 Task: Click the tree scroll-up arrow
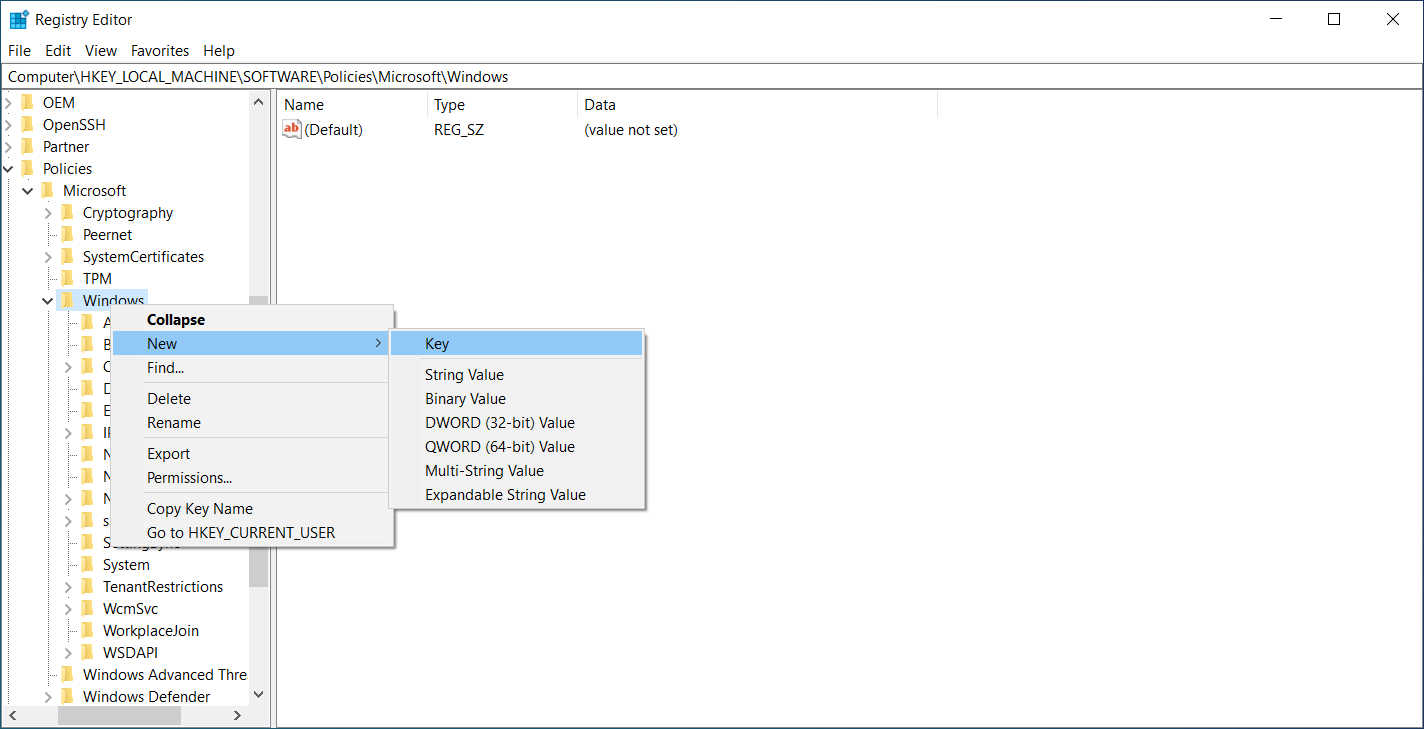point(258,102)
